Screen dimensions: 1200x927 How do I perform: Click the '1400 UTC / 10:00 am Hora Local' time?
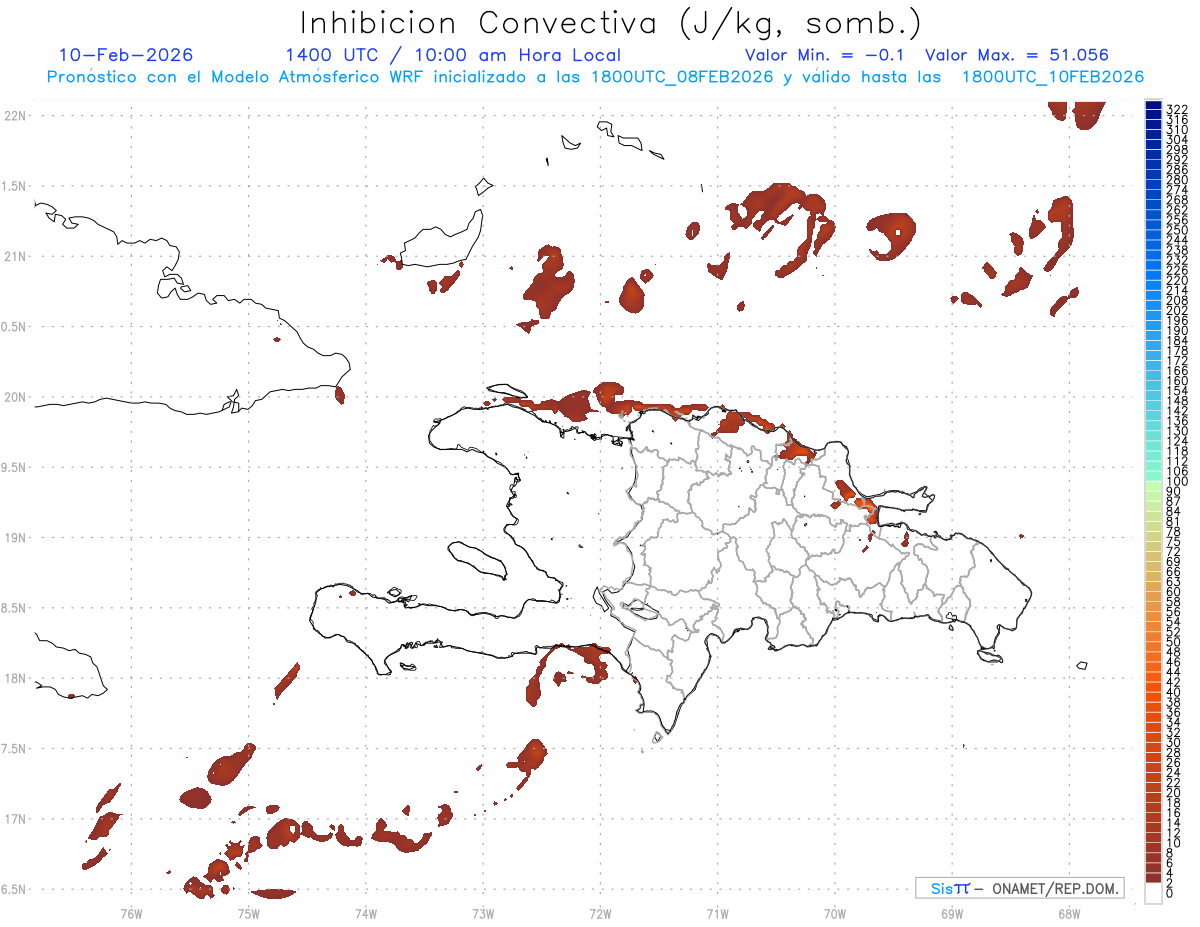click(453, 55)
